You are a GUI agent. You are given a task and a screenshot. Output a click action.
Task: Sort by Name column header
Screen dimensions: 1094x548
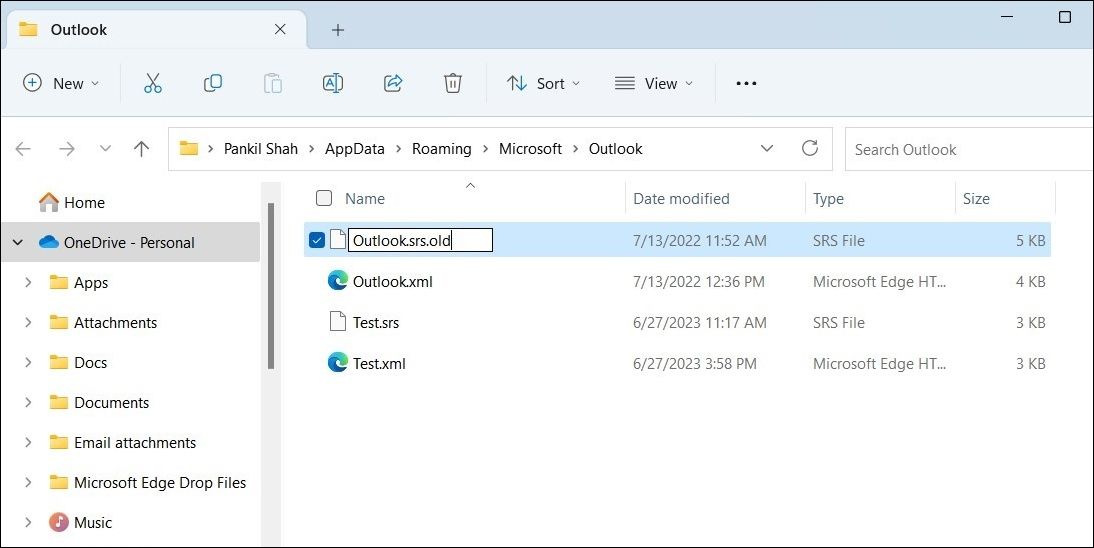point(365,198)
